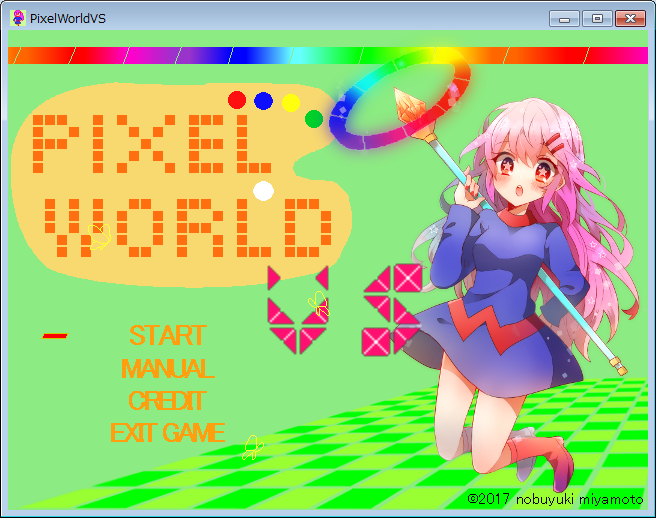Click the yellow butterfly over the WORLD text
657x518 pixels.
(x=99, y=237)
